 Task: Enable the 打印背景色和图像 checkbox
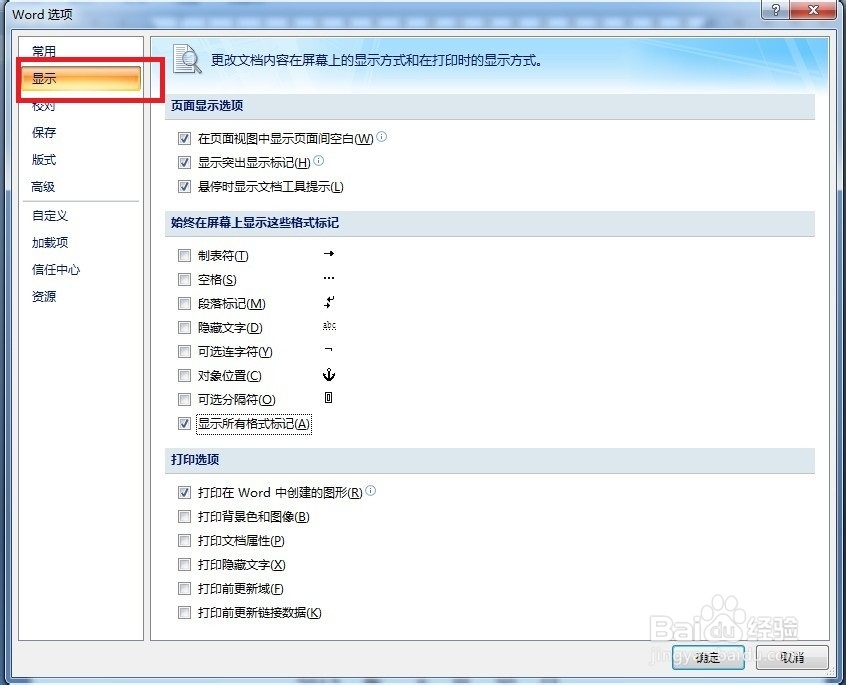[184, 517]
